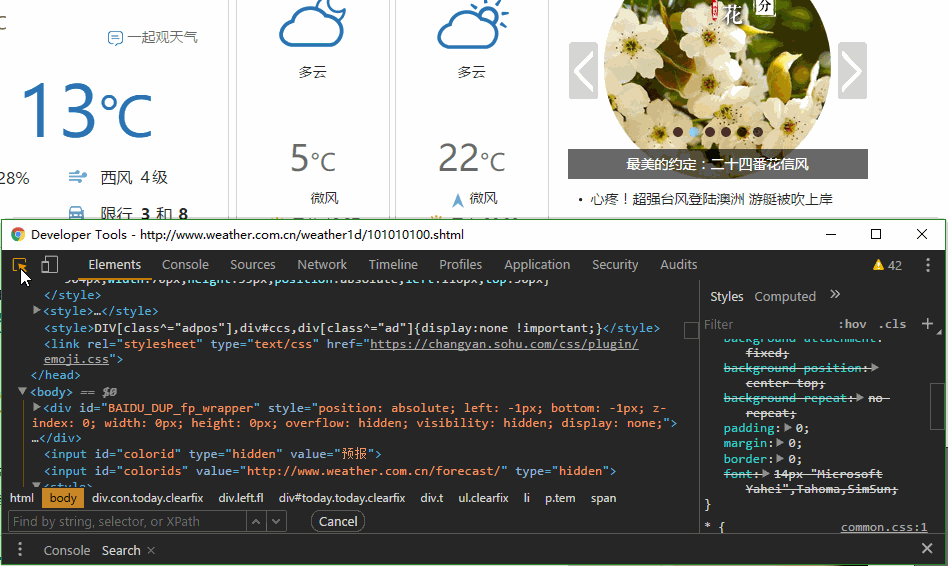Open the Network tab
Screen dimensions: 948x566
(322, 265)
